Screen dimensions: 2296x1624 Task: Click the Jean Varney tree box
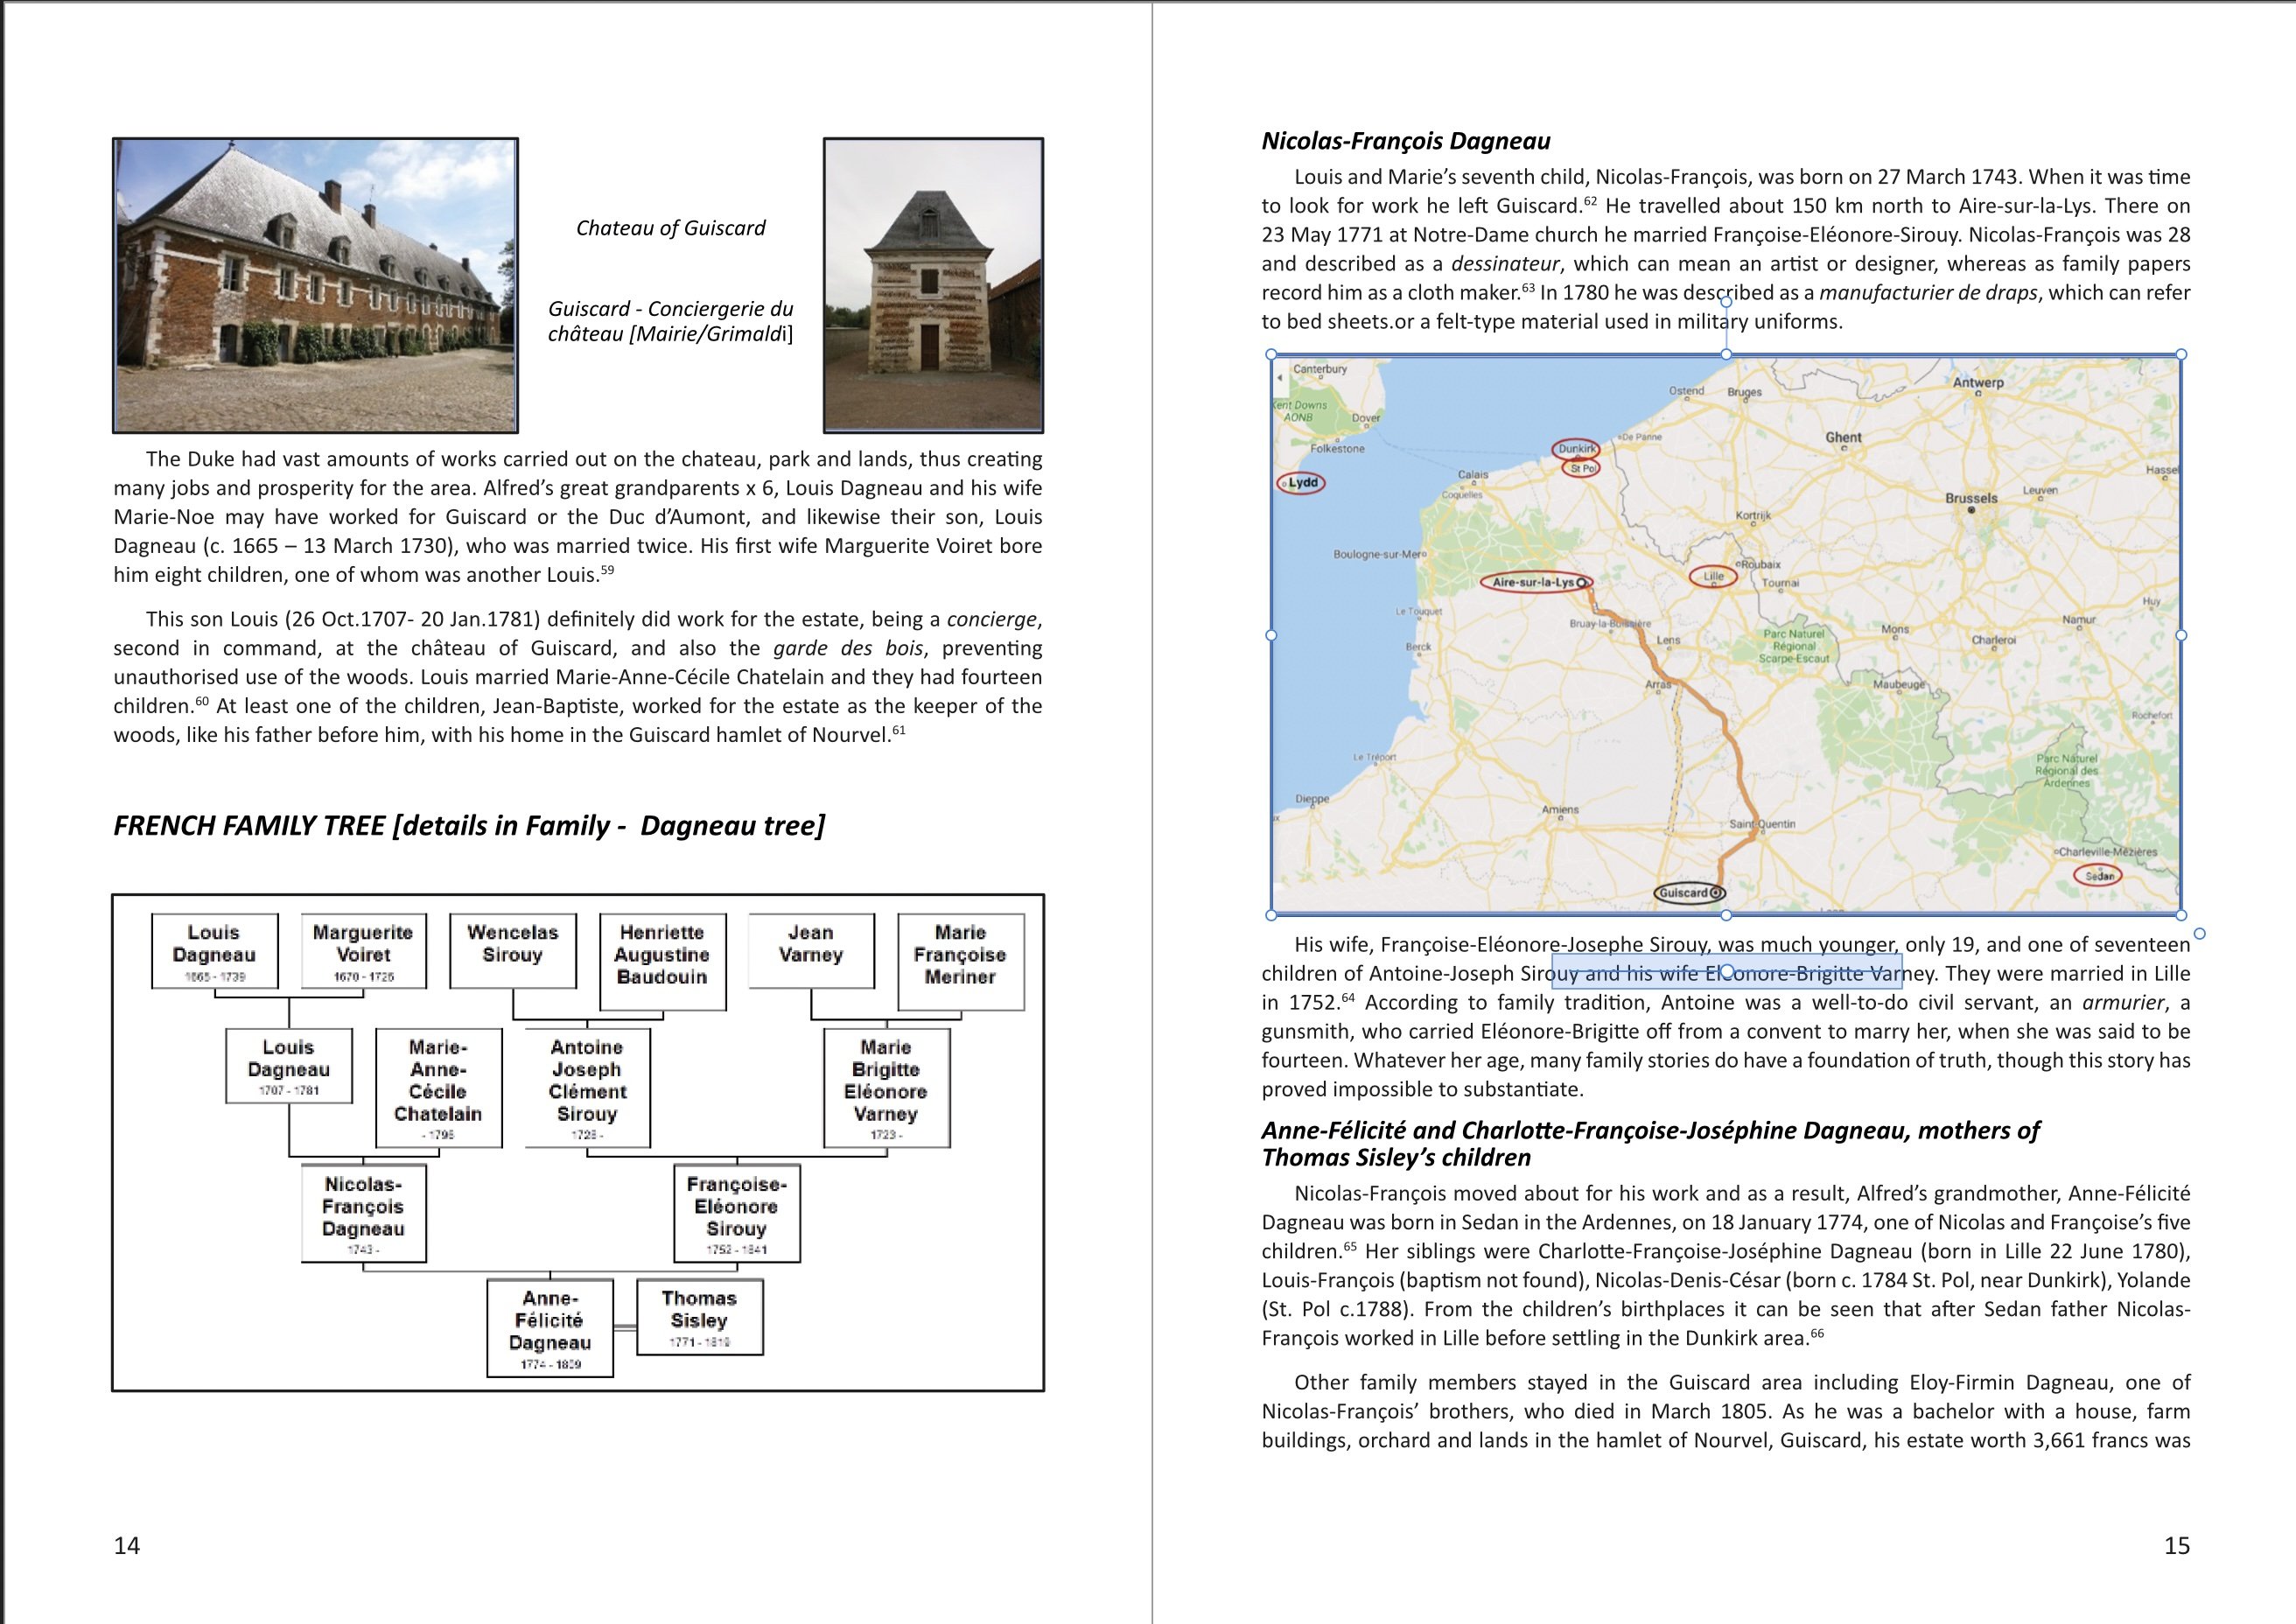pyautogui.click(x=811, y=950)
